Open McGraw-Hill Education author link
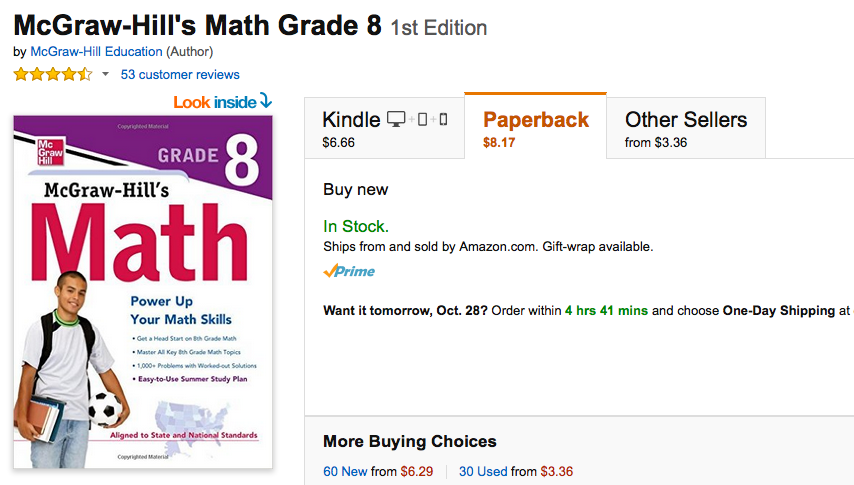Viewport: 854px width, 485px height. pyautogui.click(x=96, y=52)
